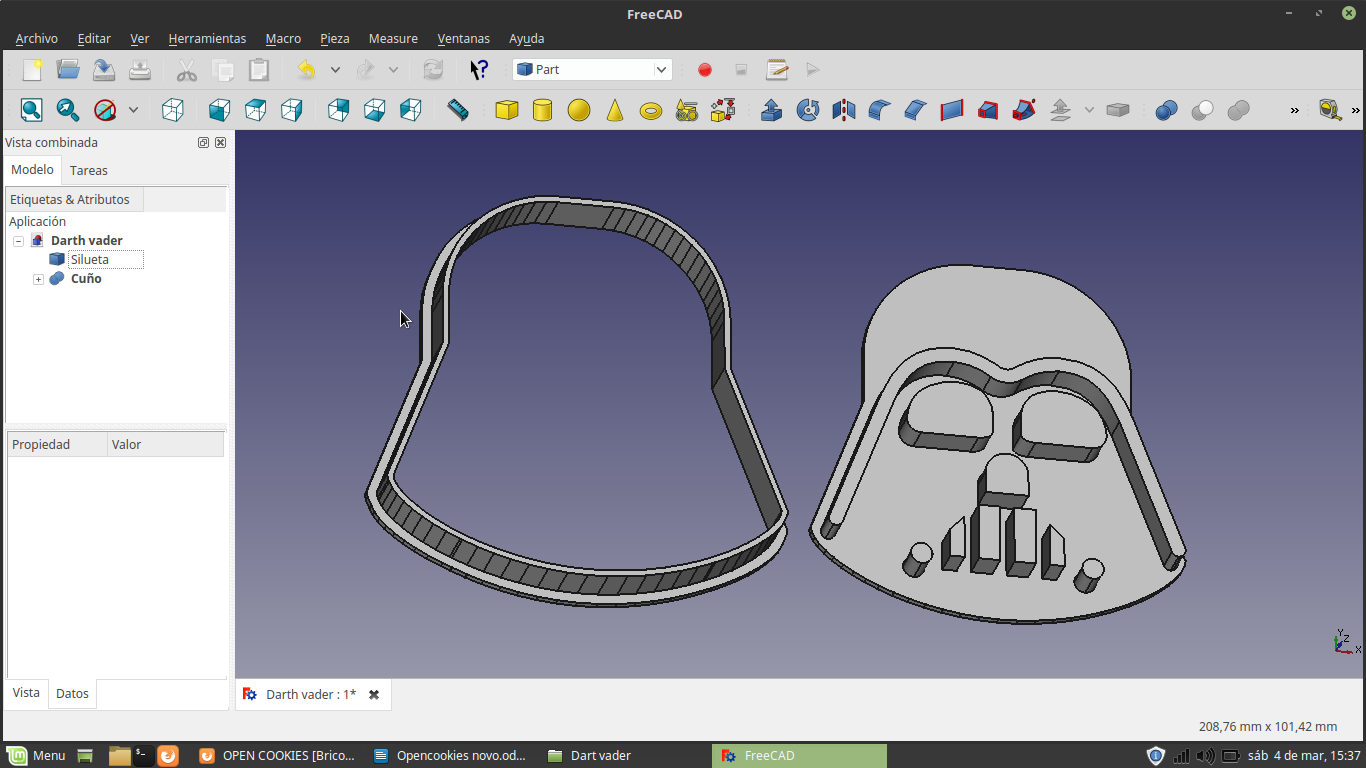Open the draw style dropdown arrow
The width and height of the screenshot is (1366, 768).
point(133,110)
